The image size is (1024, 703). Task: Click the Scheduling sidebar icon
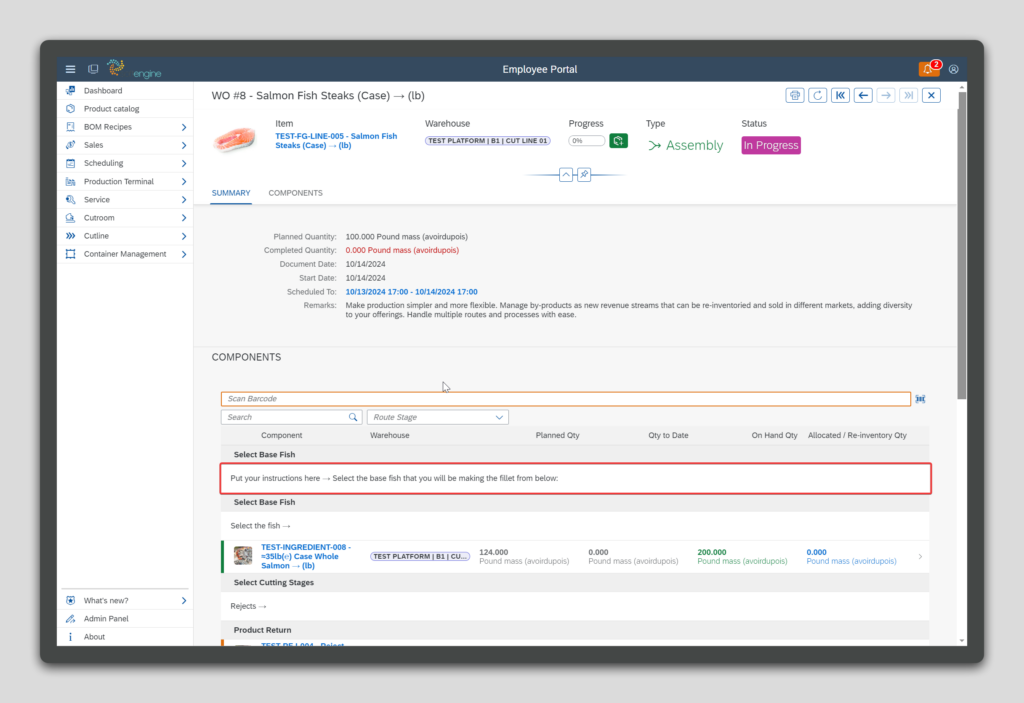[71, 163]
